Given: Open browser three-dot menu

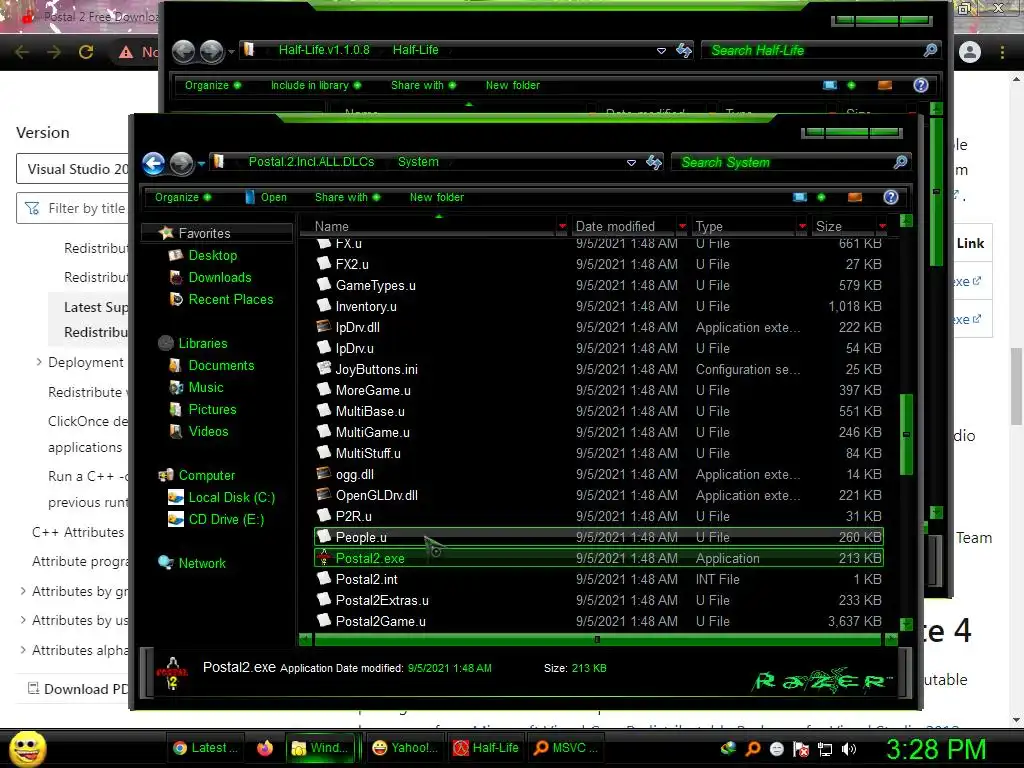Looking at the screenshot, I should [1002, 52].
